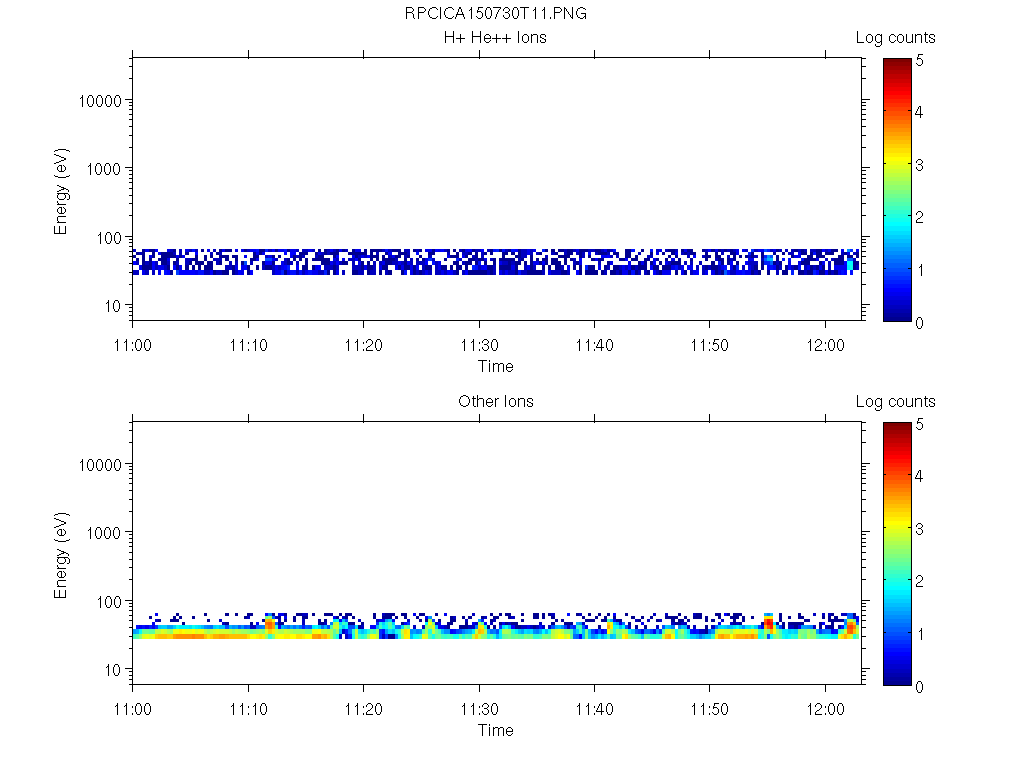Click the 11:00 time tick of bottom plot
This screenshot has height=768, width=1024.
pyautogui.click(x=133, y=709)
